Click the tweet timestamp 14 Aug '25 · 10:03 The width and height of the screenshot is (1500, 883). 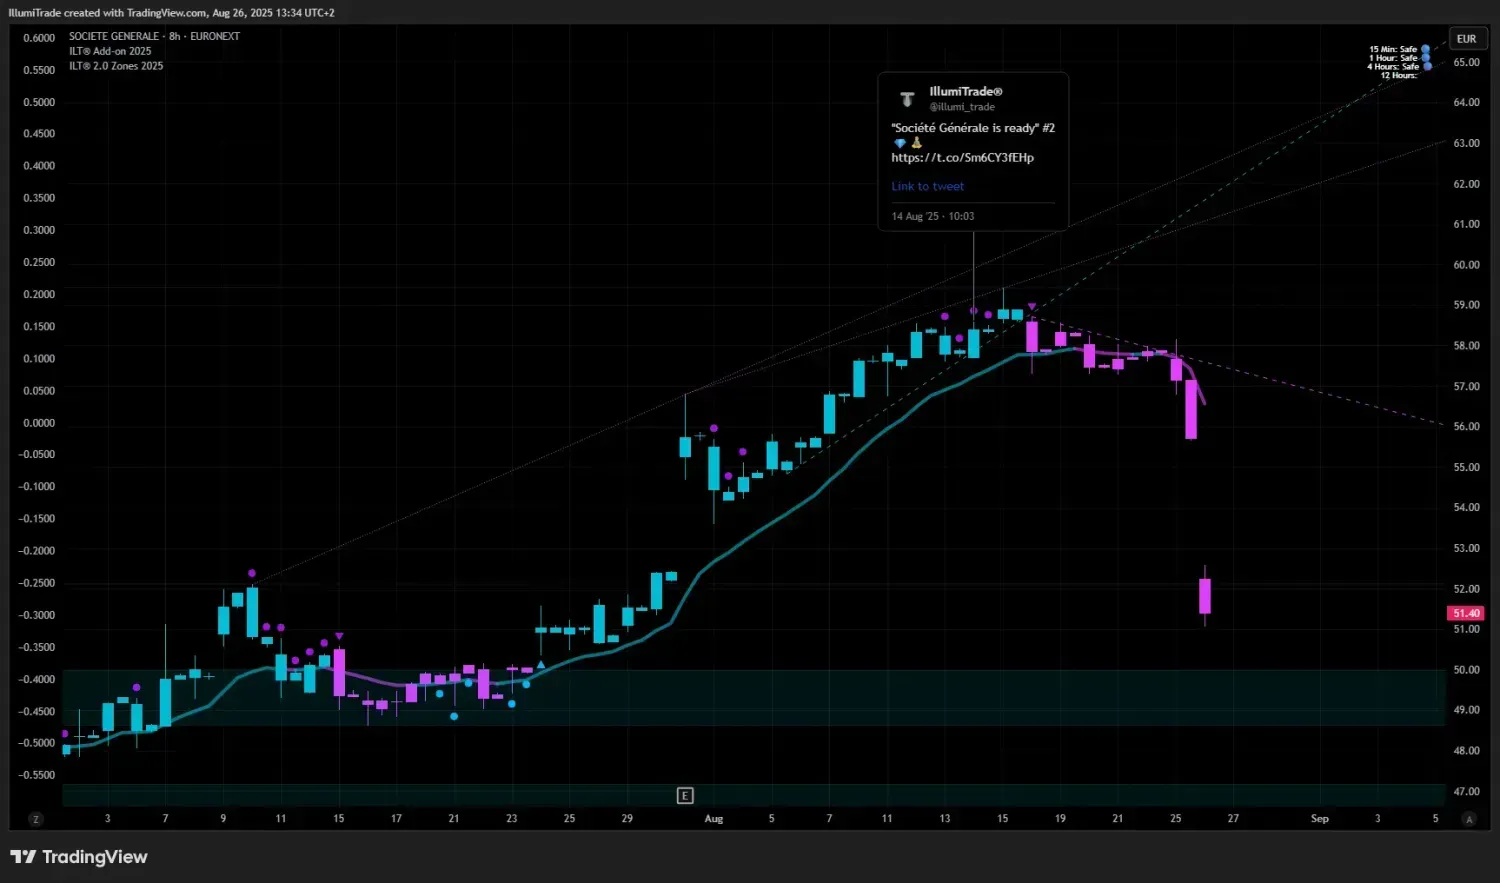coord(933,216)
